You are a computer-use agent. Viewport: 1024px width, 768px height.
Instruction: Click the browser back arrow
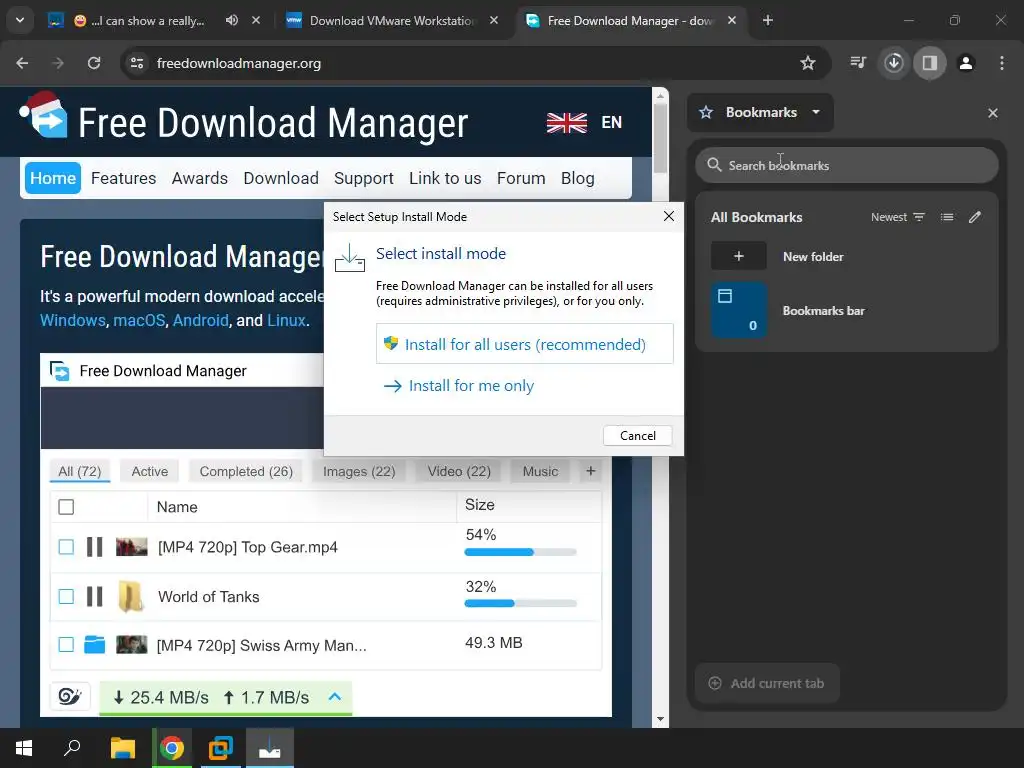tap(22, 63)
